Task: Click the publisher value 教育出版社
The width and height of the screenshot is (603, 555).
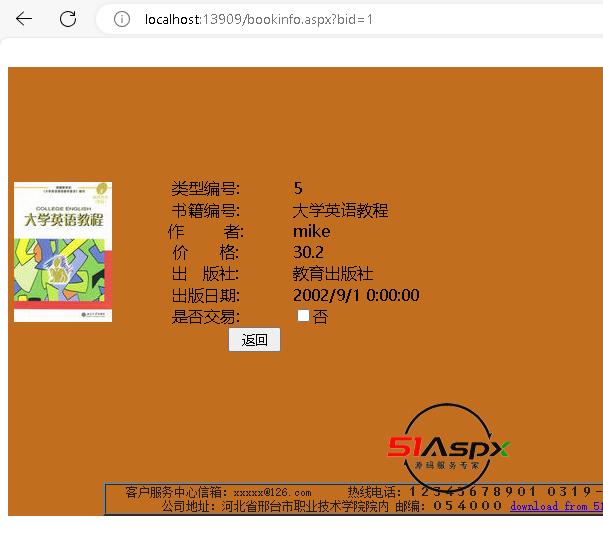Action: [x=333, y=274]
